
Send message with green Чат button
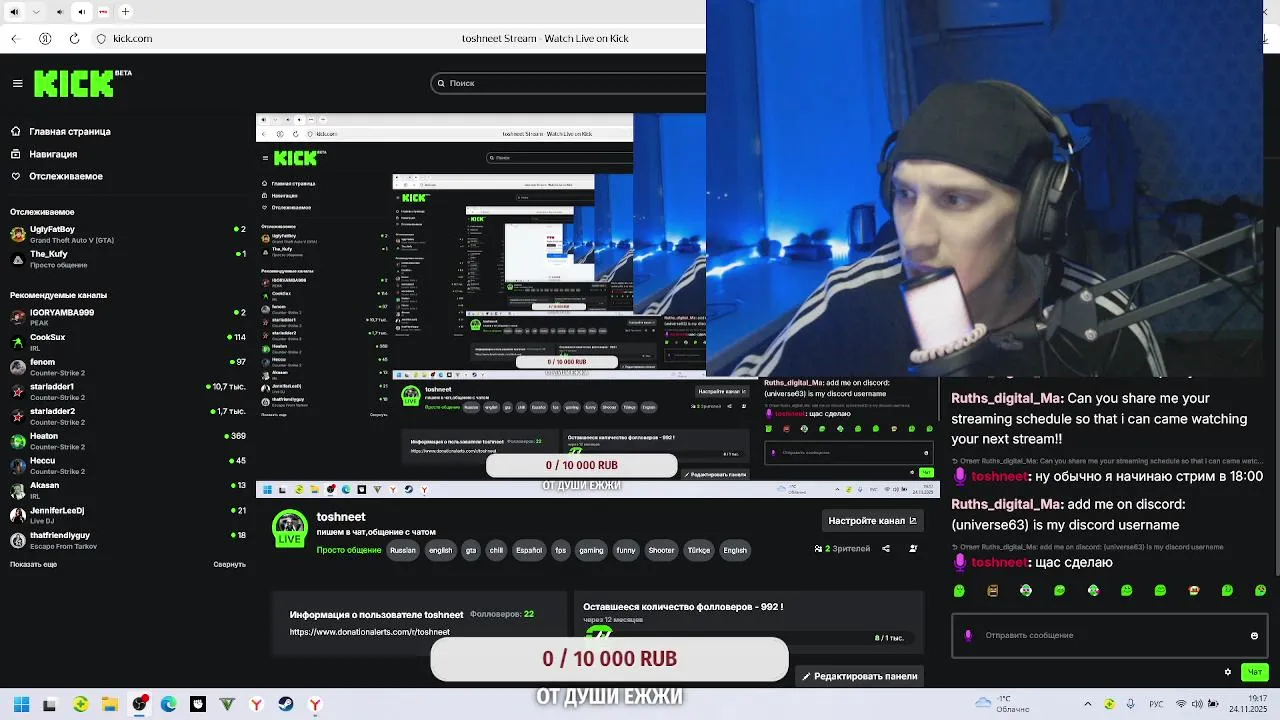[1255, 672]
